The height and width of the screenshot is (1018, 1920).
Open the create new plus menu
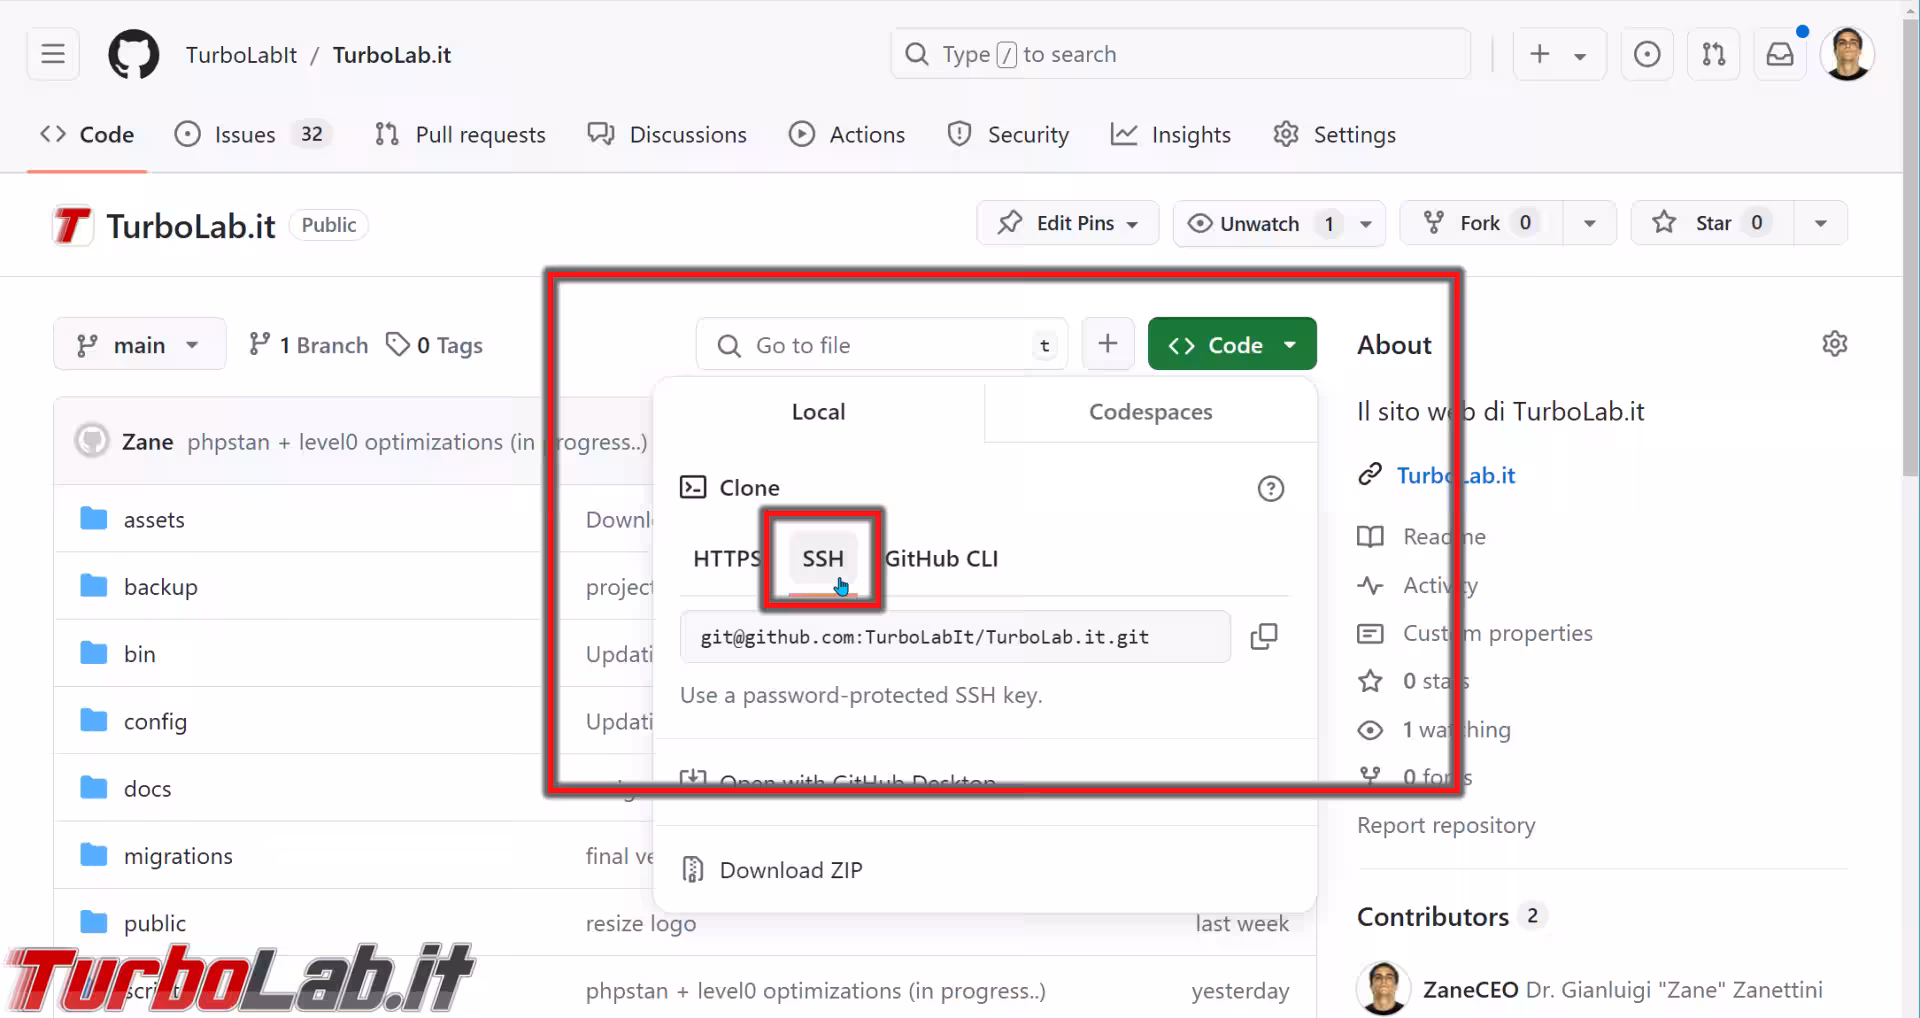tap(1559, 54)
